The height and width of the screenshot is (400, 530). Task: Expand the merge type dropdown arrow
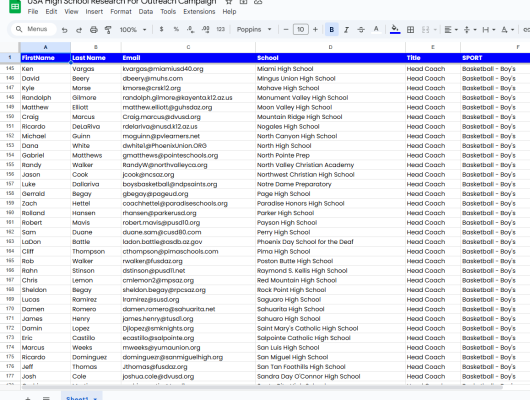click(435, 30)
